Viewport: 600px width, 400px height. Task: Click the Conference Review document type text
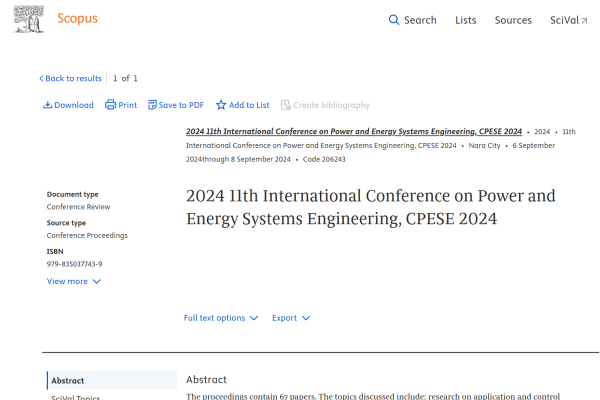point(78,207)
